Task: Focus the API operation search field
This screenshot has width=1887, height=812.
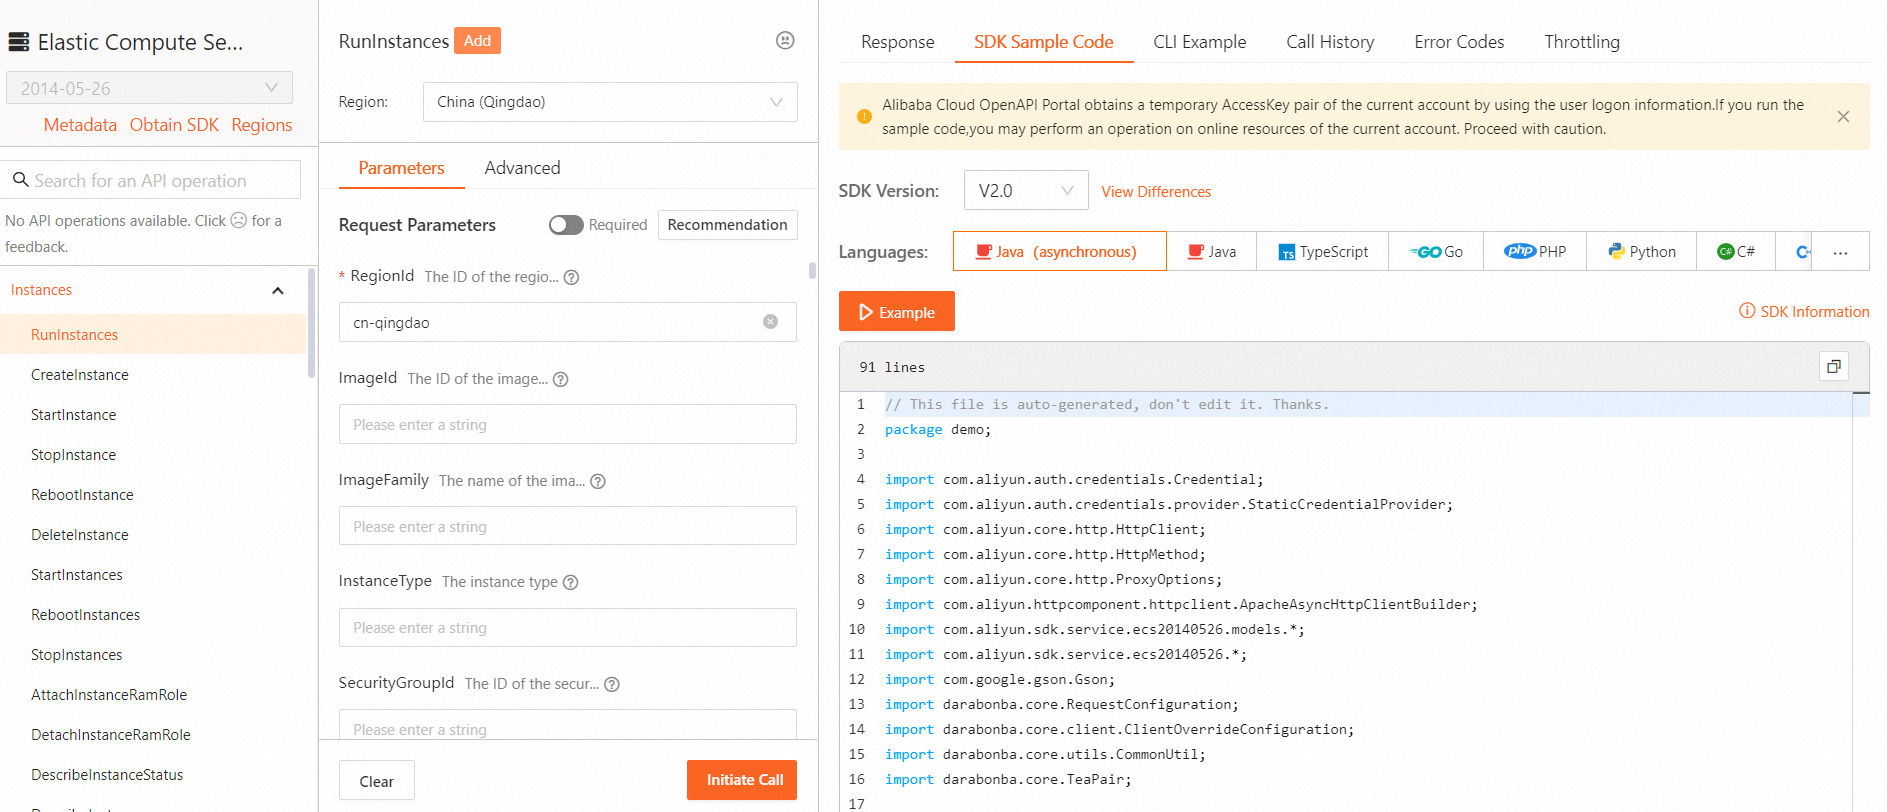Action: (151, 180)
